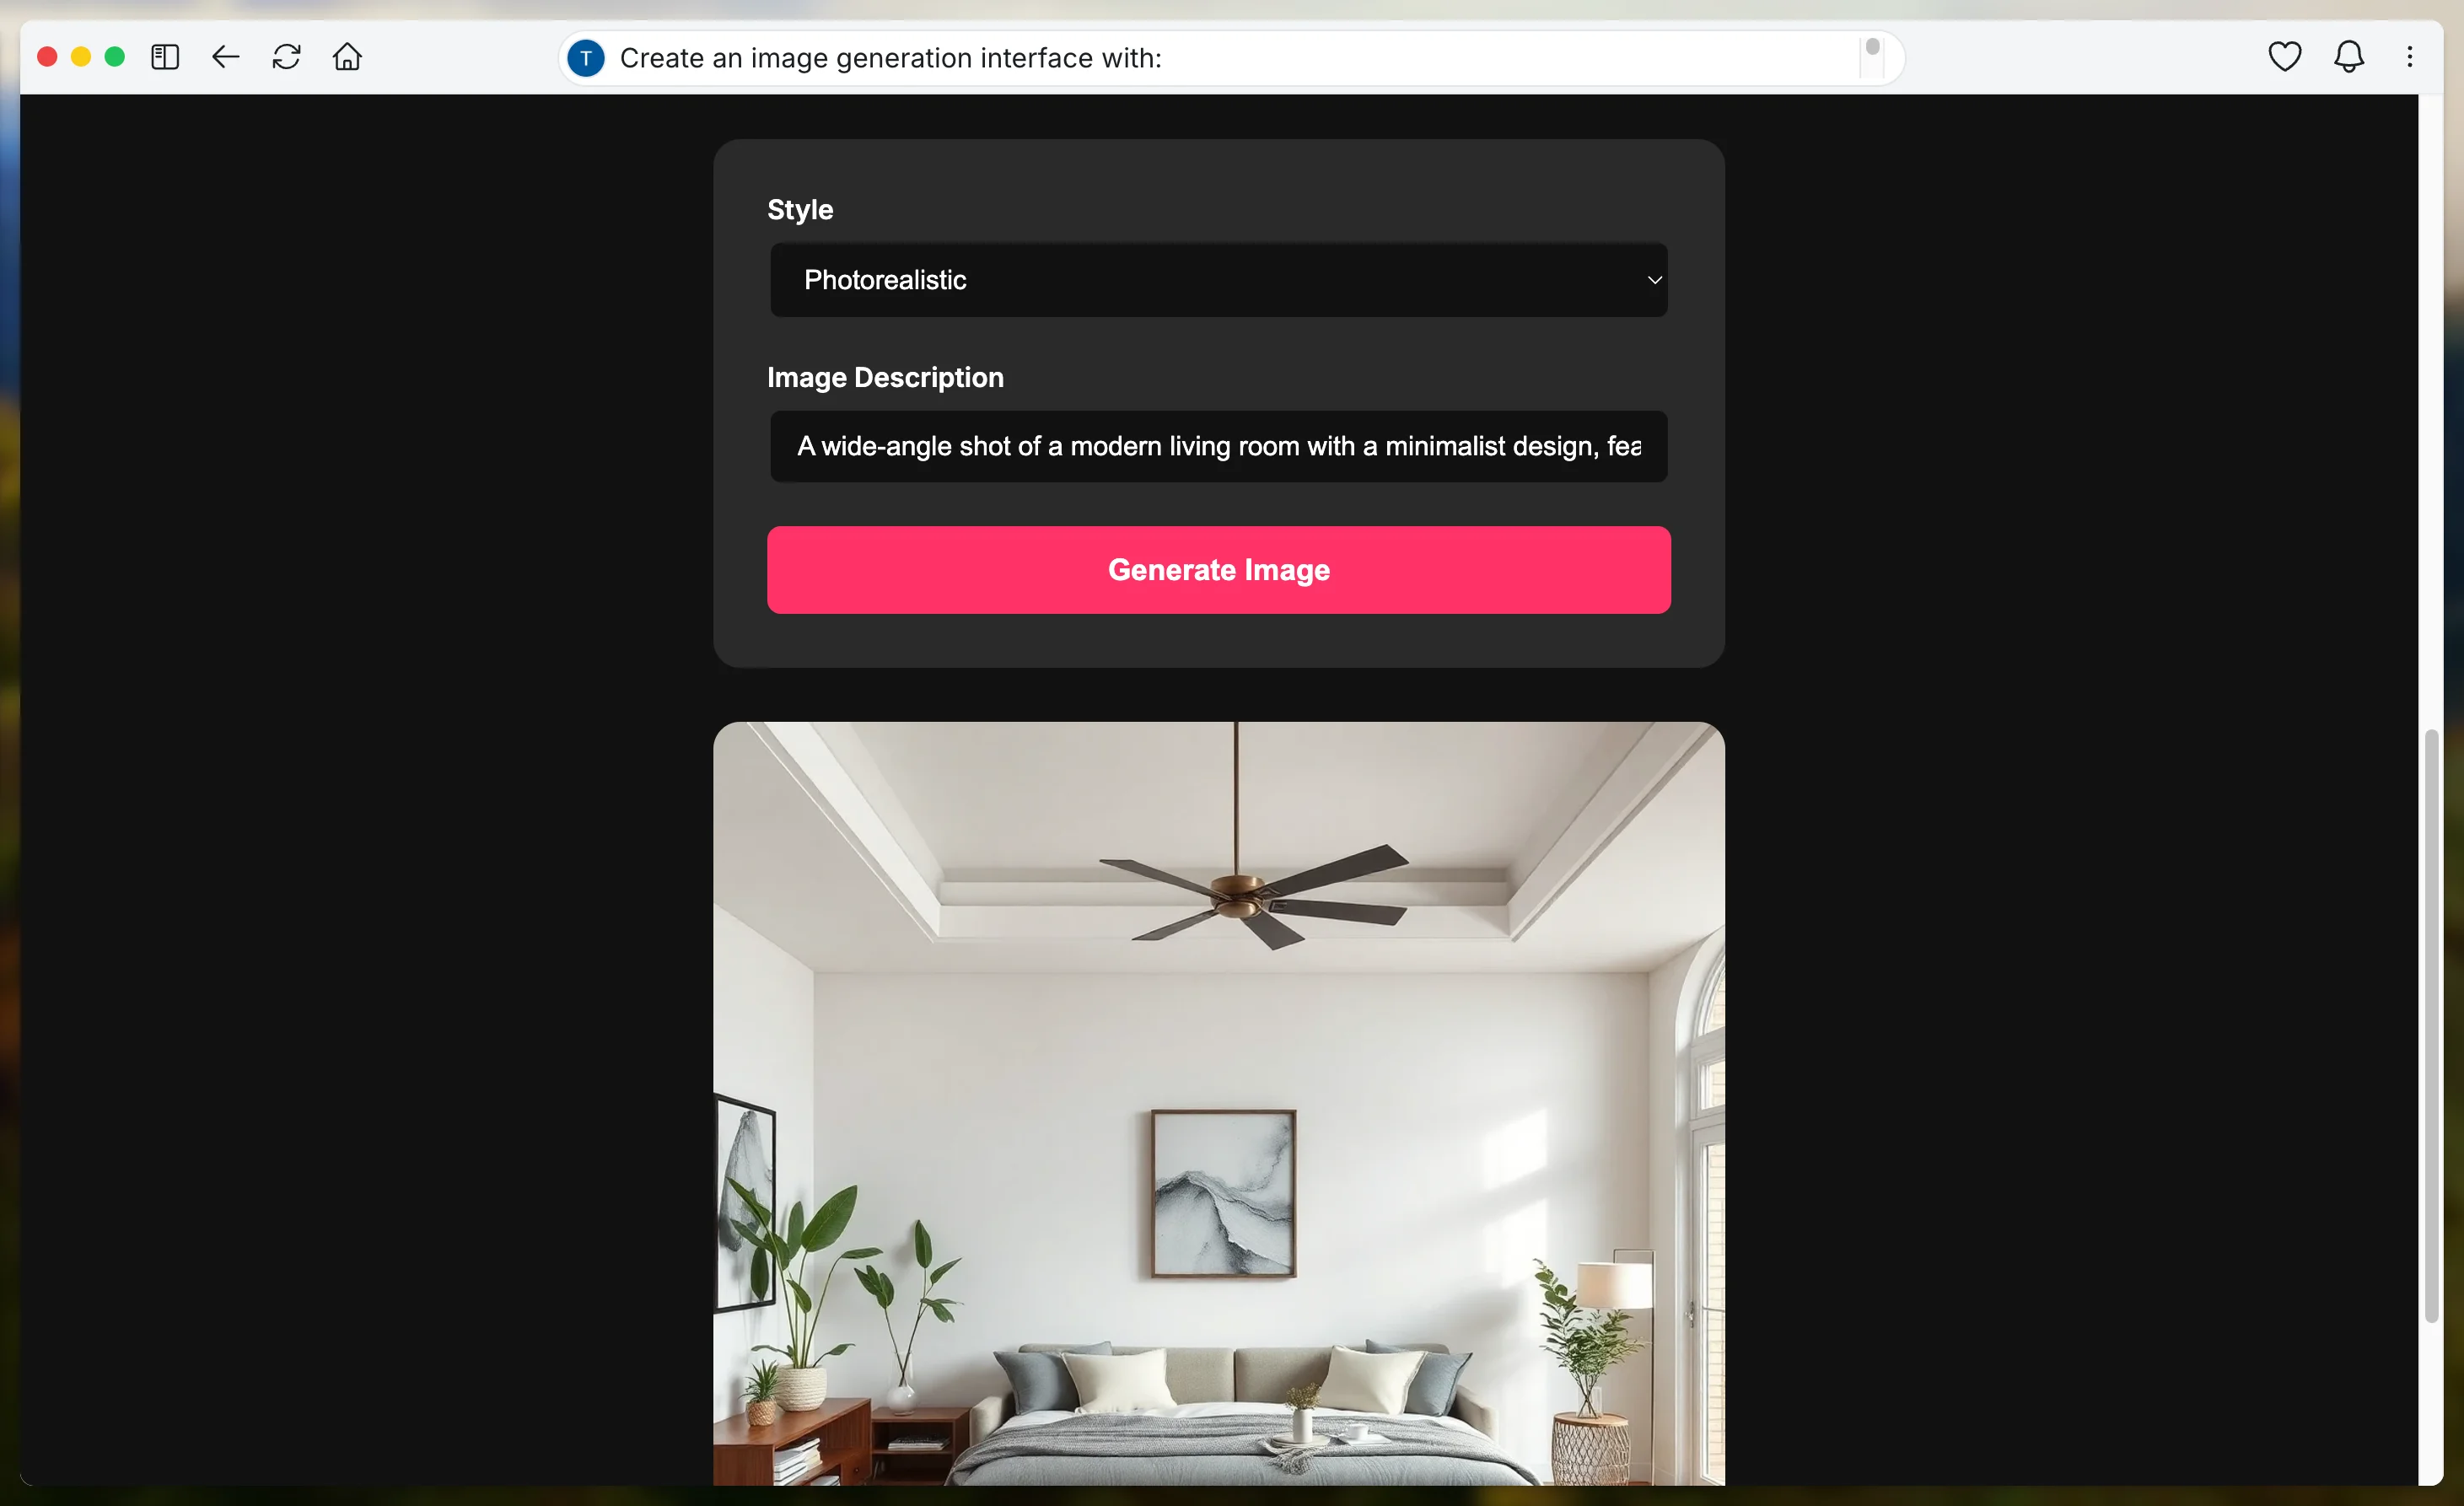The height and width of the screenshot is (1506, 2464).
Task: Toggle the browser sidebar panel icon
Action: (165, 57)
